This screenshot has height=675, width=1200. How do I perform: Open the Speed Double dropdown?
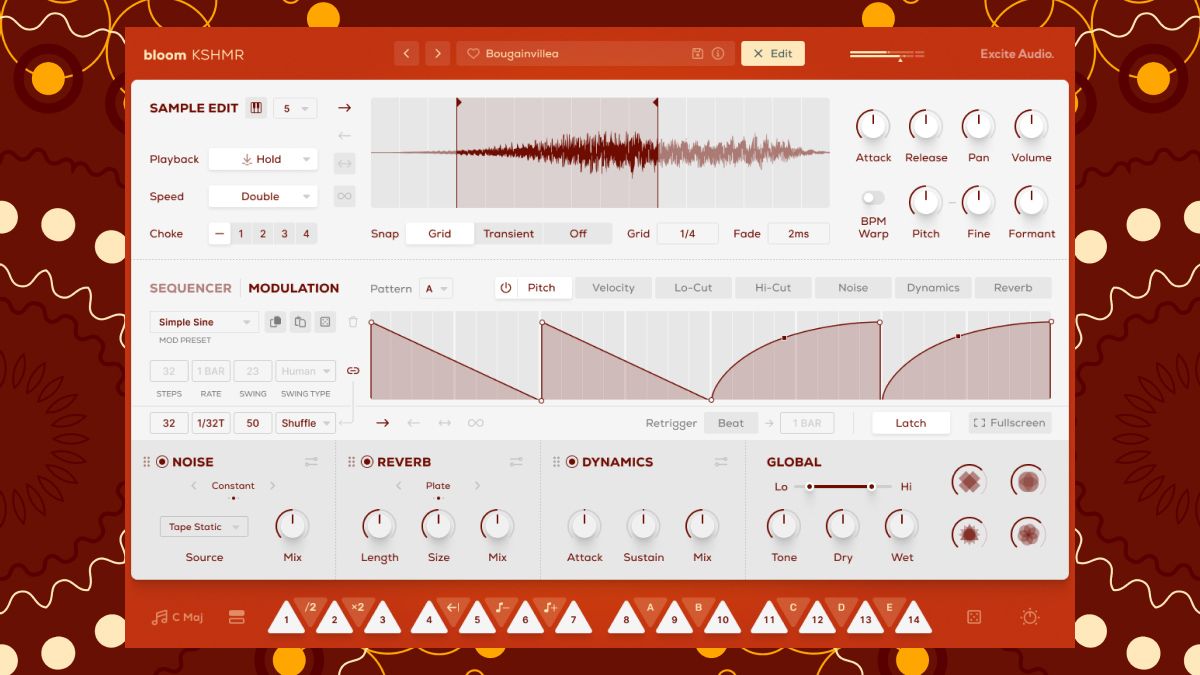262,197
